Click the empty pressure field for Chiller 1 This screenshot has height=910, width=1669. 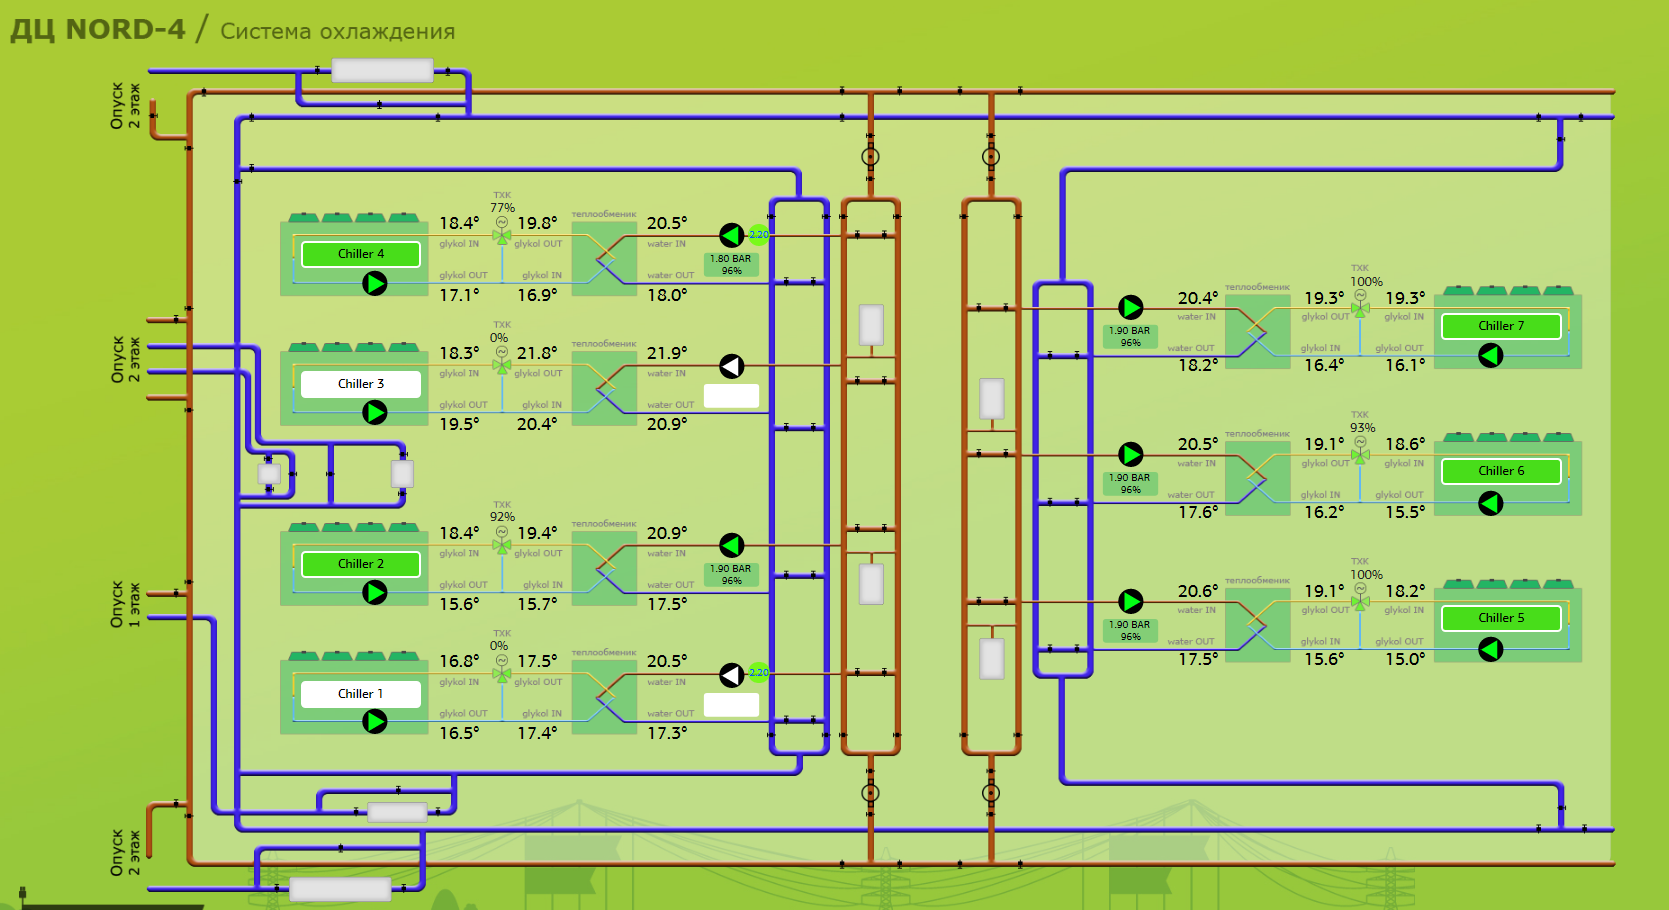point(731,705)
